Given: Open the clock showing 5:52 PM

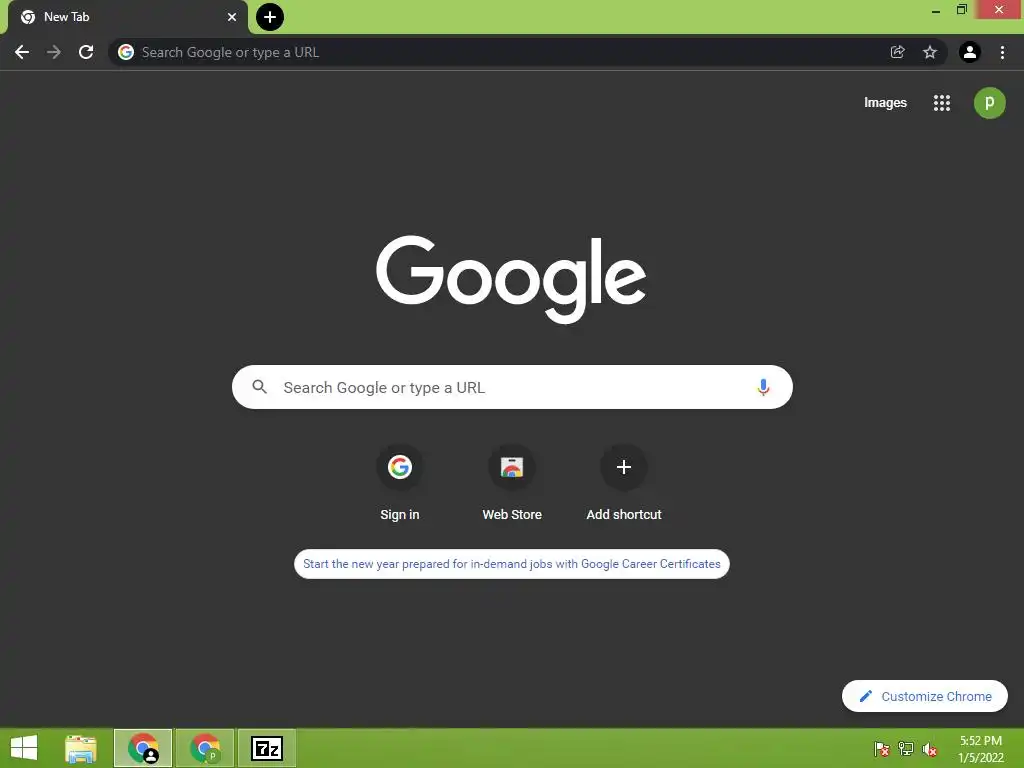Looking at the screenshot, I should coord(981,749).
